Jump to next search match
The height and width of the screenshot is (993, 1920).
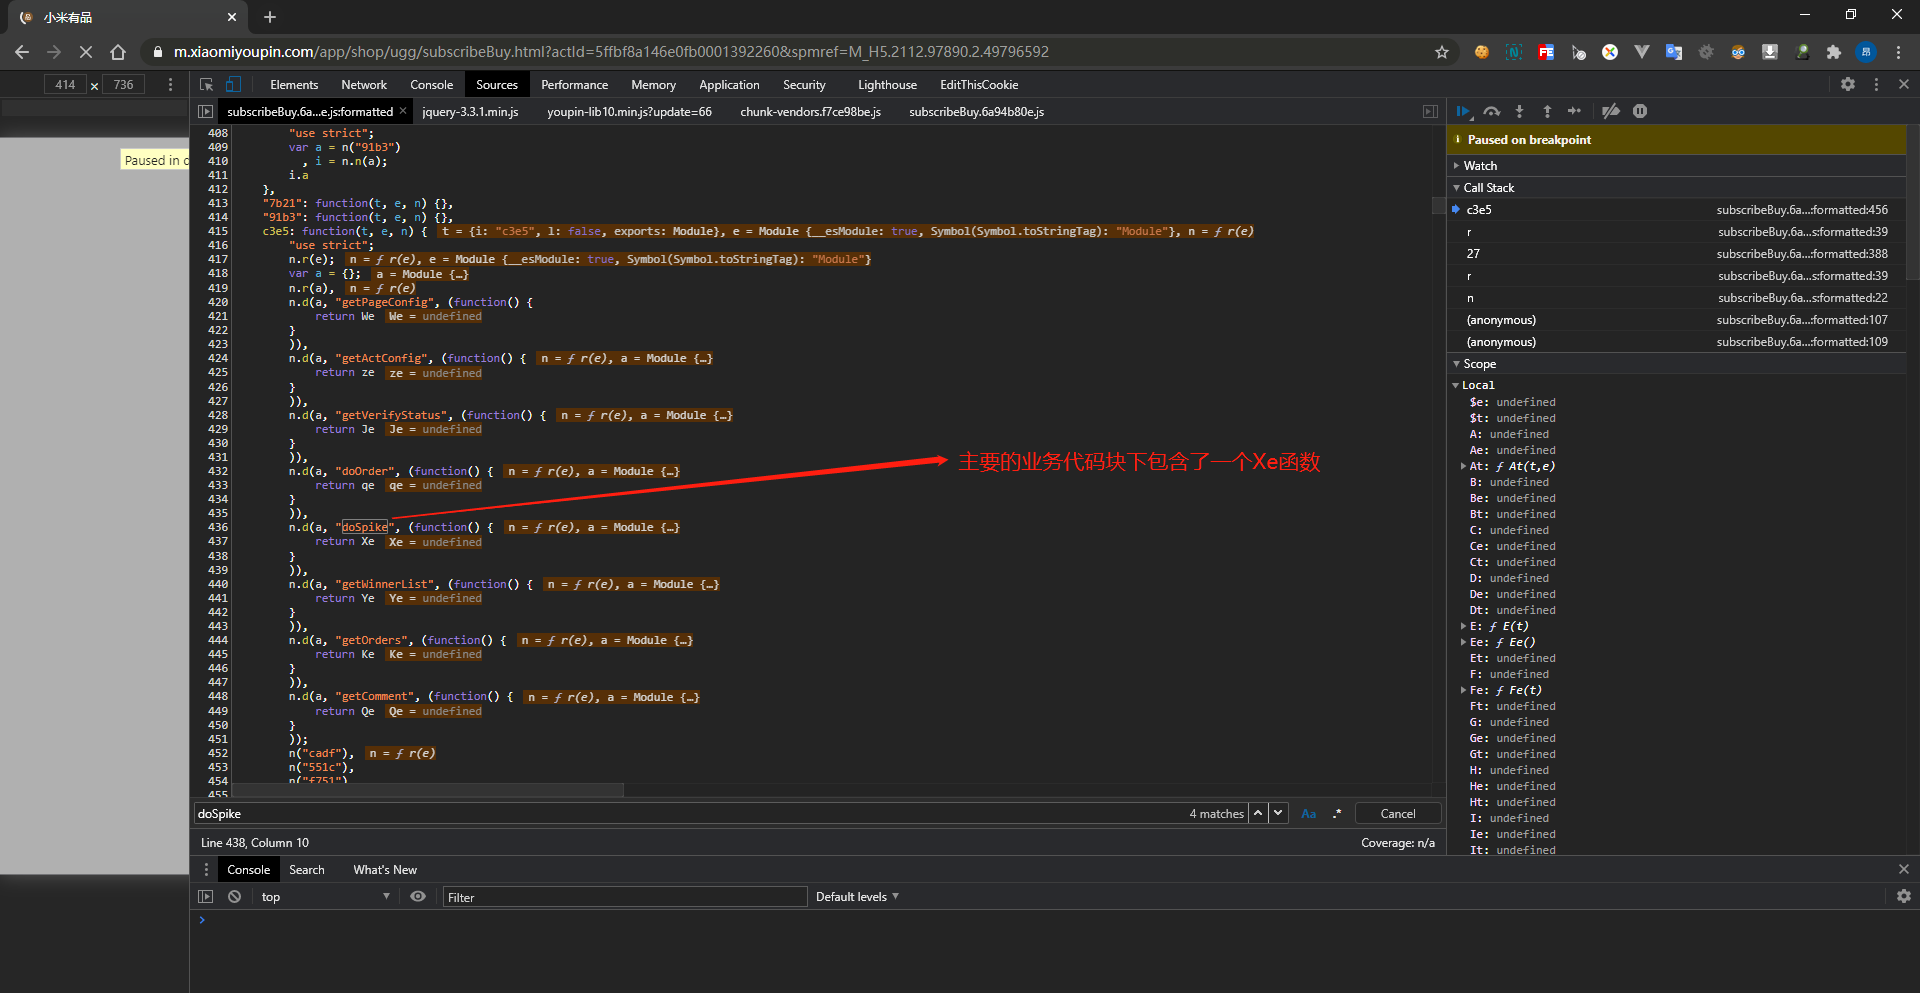click(1278, 814)
